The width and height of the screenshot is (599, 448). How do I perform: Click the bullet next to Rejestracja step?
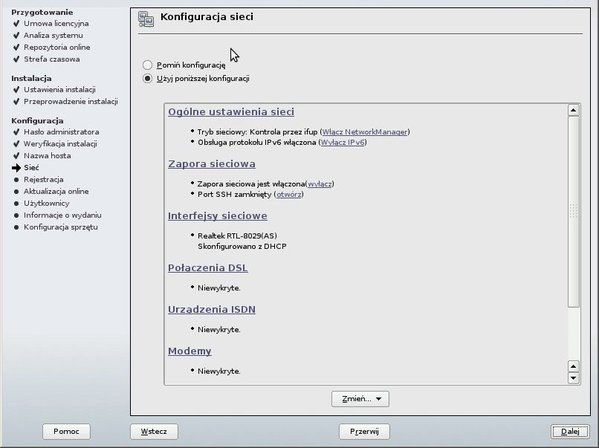[x=16, y=180]
